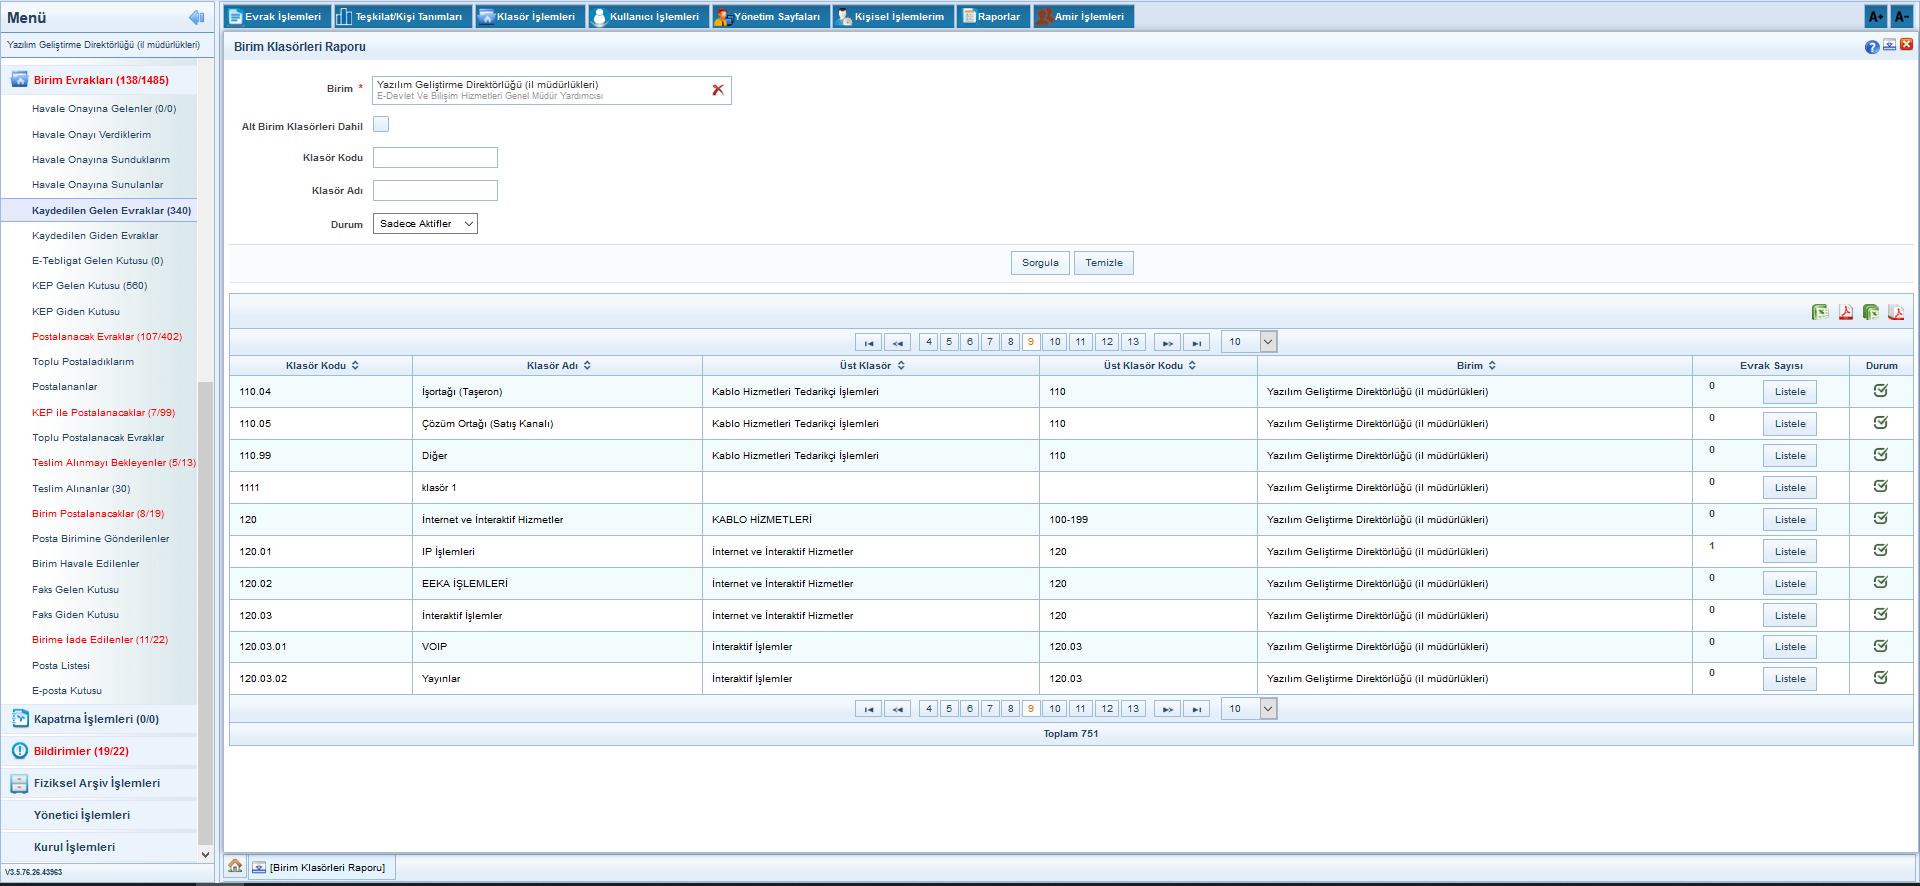The width and height of the screenshot is (1920, 886).
Task: Toggle Durum status for folder 120.03.02
Action: click(x=1880, y=678)
